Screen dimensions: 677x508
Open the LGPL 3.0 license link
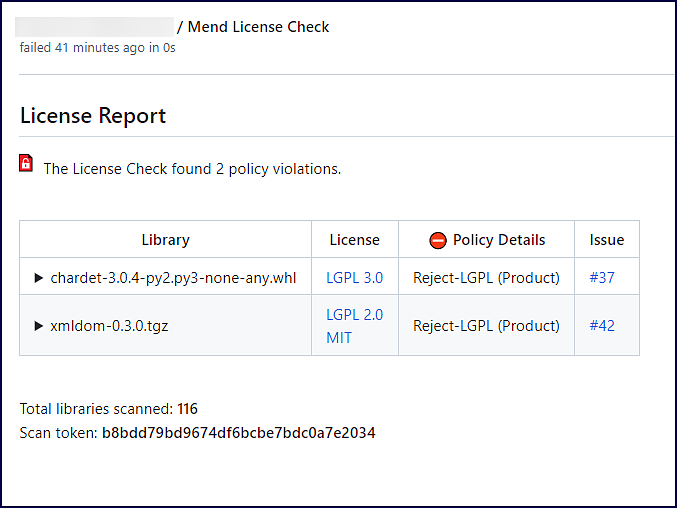pos(354,278)
